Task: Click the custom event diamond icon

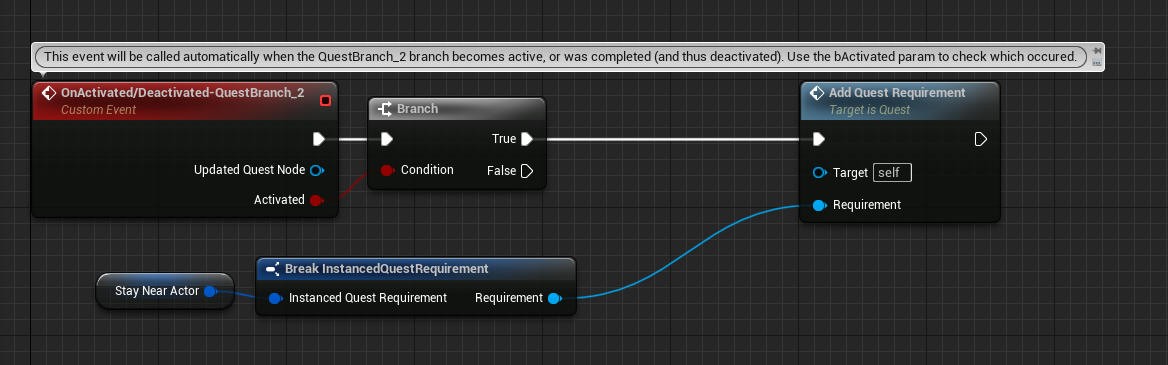Action: pyautogui.click(x=49, y=93)
